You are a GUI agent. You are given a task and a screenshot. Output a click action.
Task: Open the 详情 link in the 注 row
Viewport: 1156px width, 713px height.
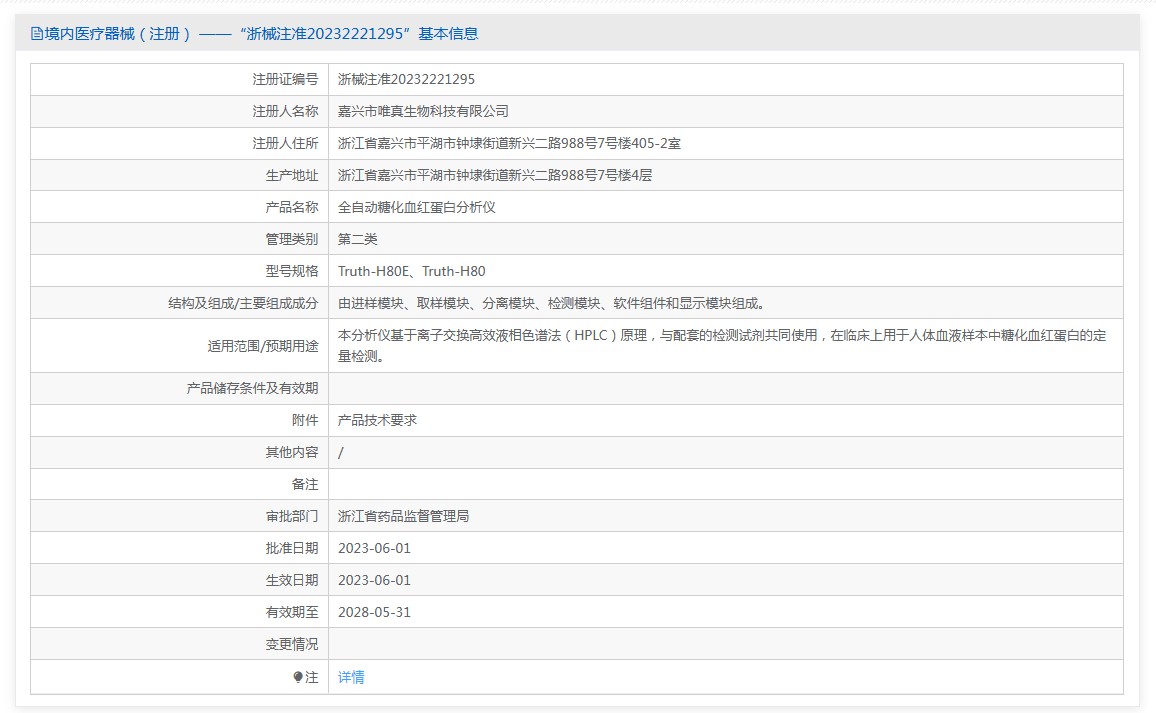point(351,677)
